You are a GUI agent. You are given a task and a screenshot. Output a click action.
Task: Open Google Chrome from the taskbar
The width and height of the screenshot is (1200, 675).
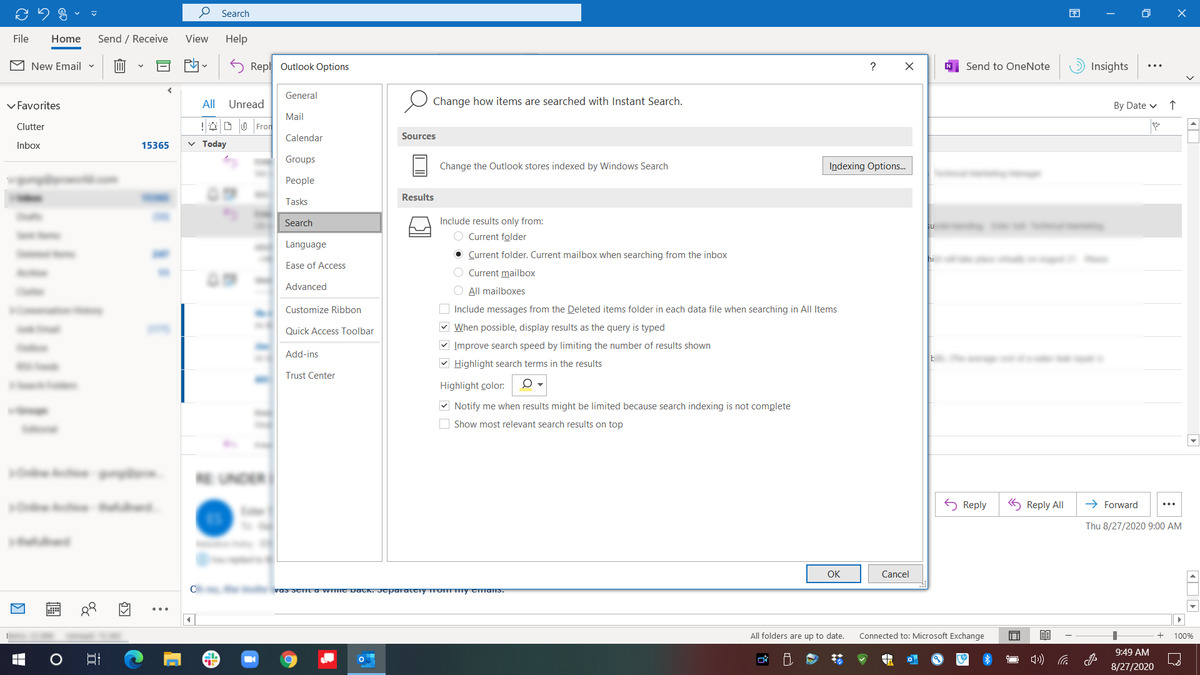[288, 660]
